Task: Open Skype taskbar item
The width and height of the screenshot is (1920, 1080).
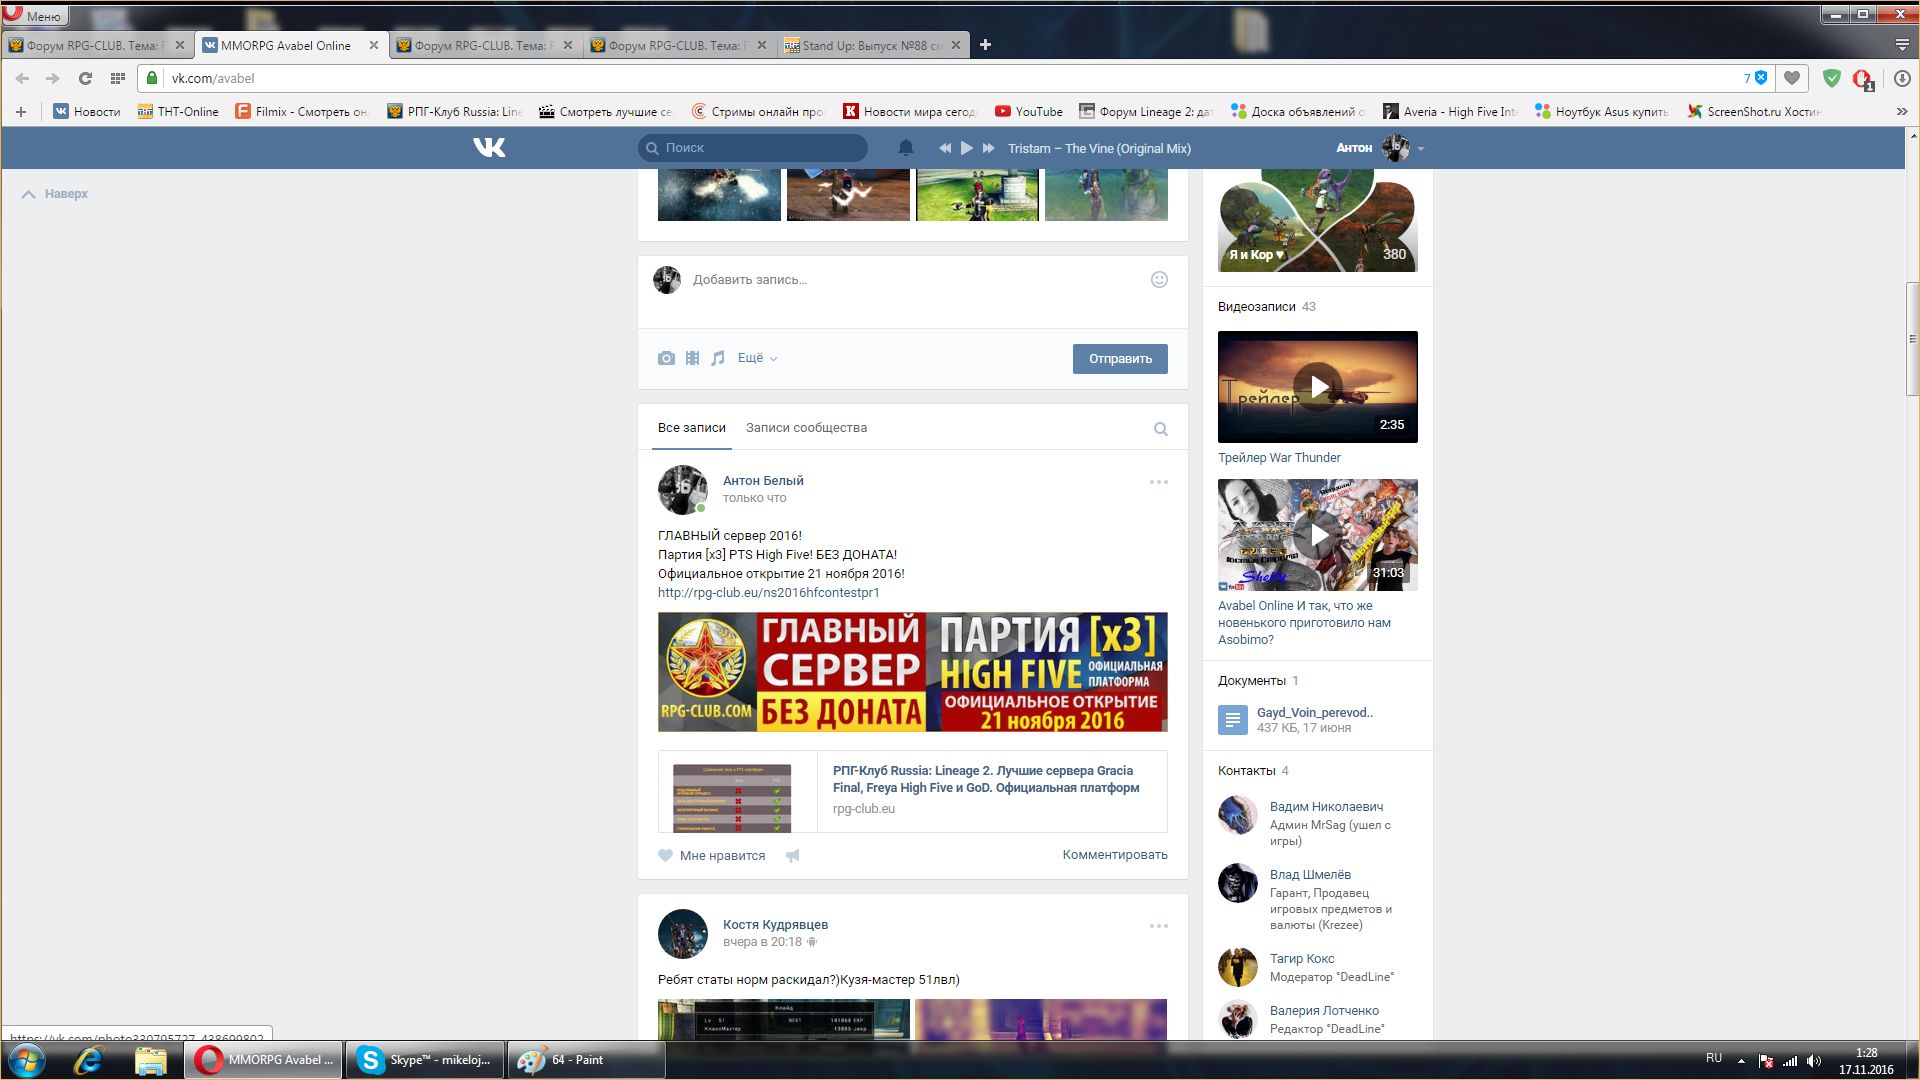Action: (426, 1060)
